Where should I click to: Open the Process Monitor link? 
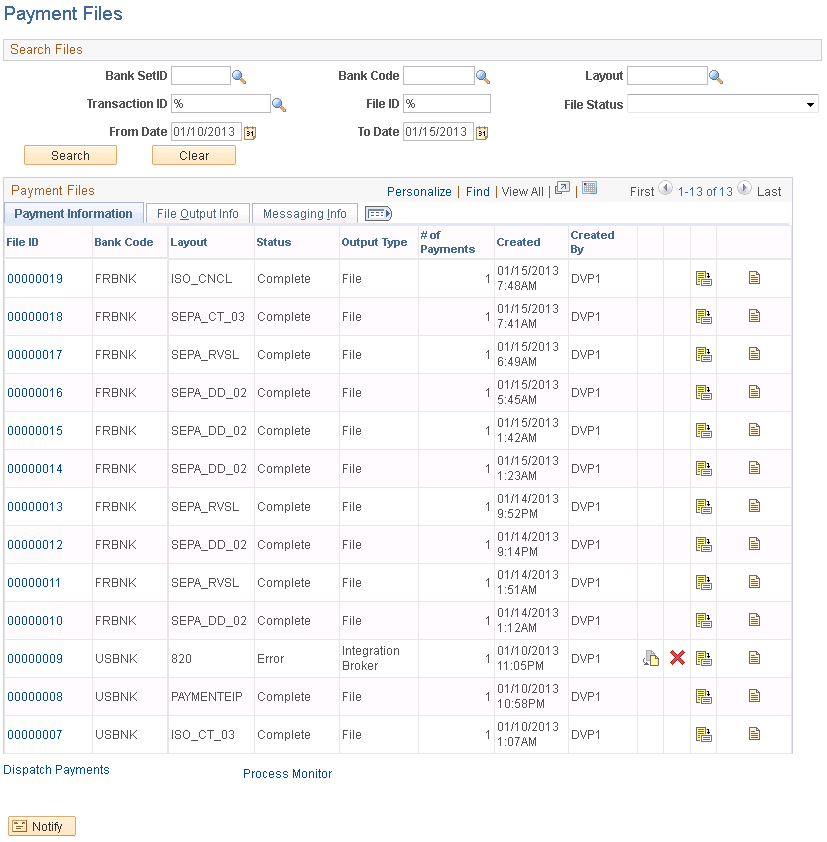(287, 773)
